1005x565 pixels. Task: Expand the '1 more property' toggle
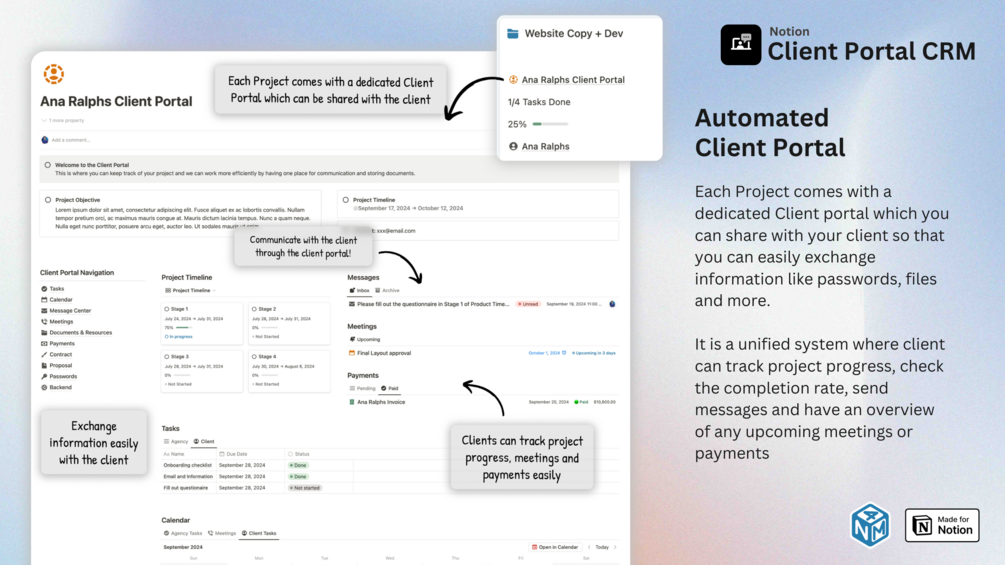pos(63,120)
